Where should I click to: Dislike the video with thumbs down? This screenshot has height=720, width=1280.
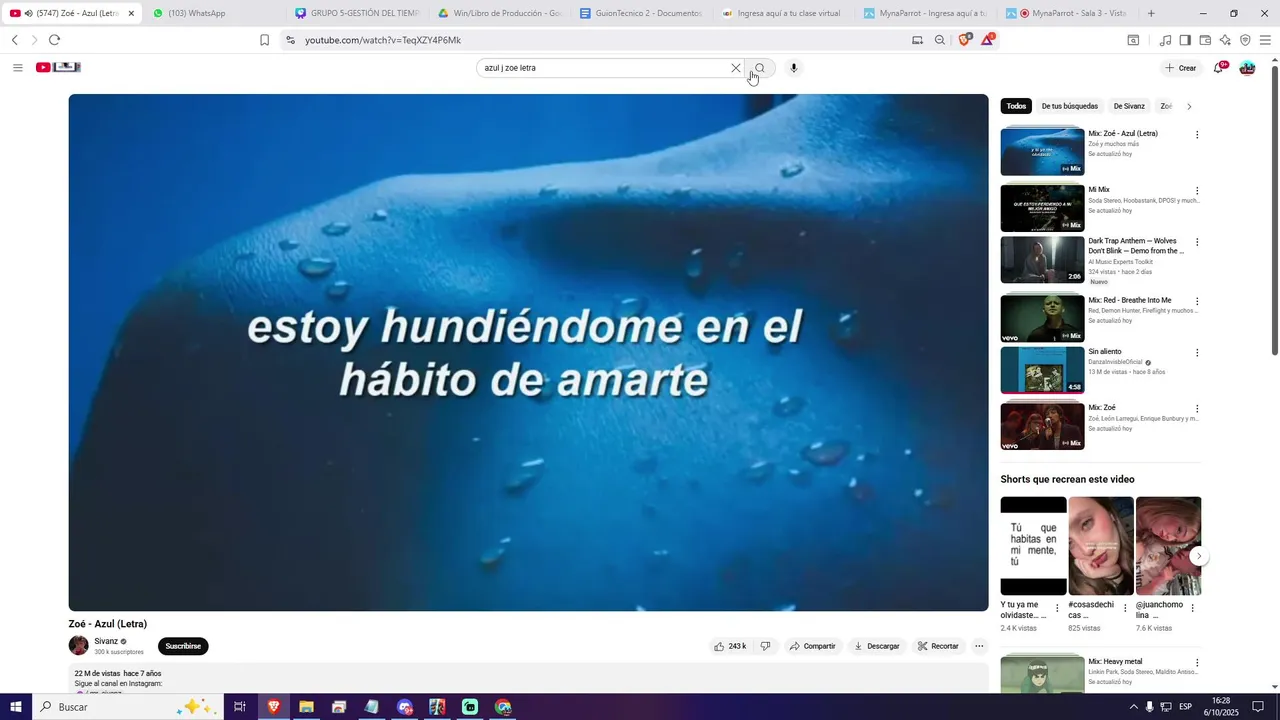(x=765, y=646)
